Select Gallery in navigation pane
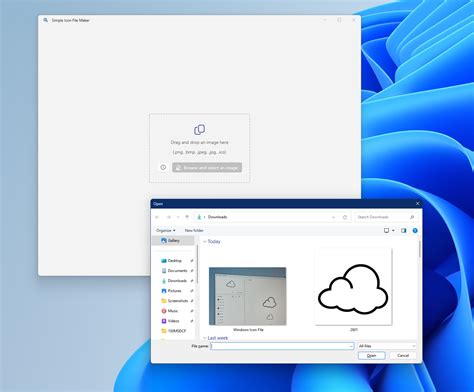 [173, 240]
